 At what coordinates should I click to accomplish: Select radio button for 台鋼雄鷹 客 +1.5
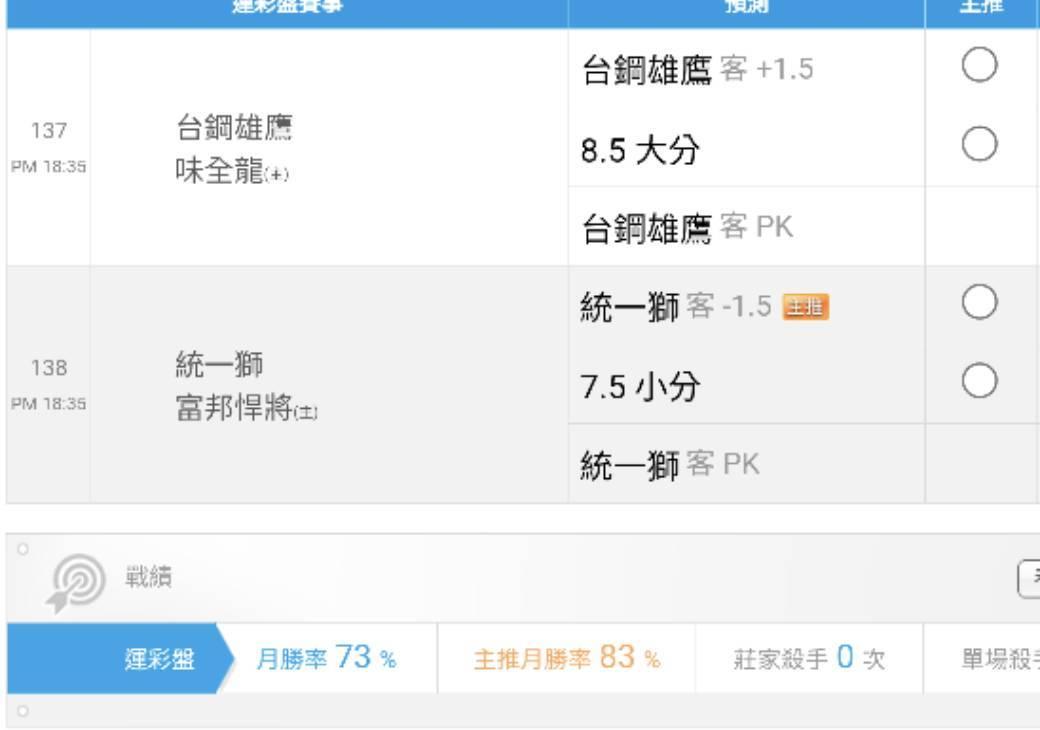979,65
